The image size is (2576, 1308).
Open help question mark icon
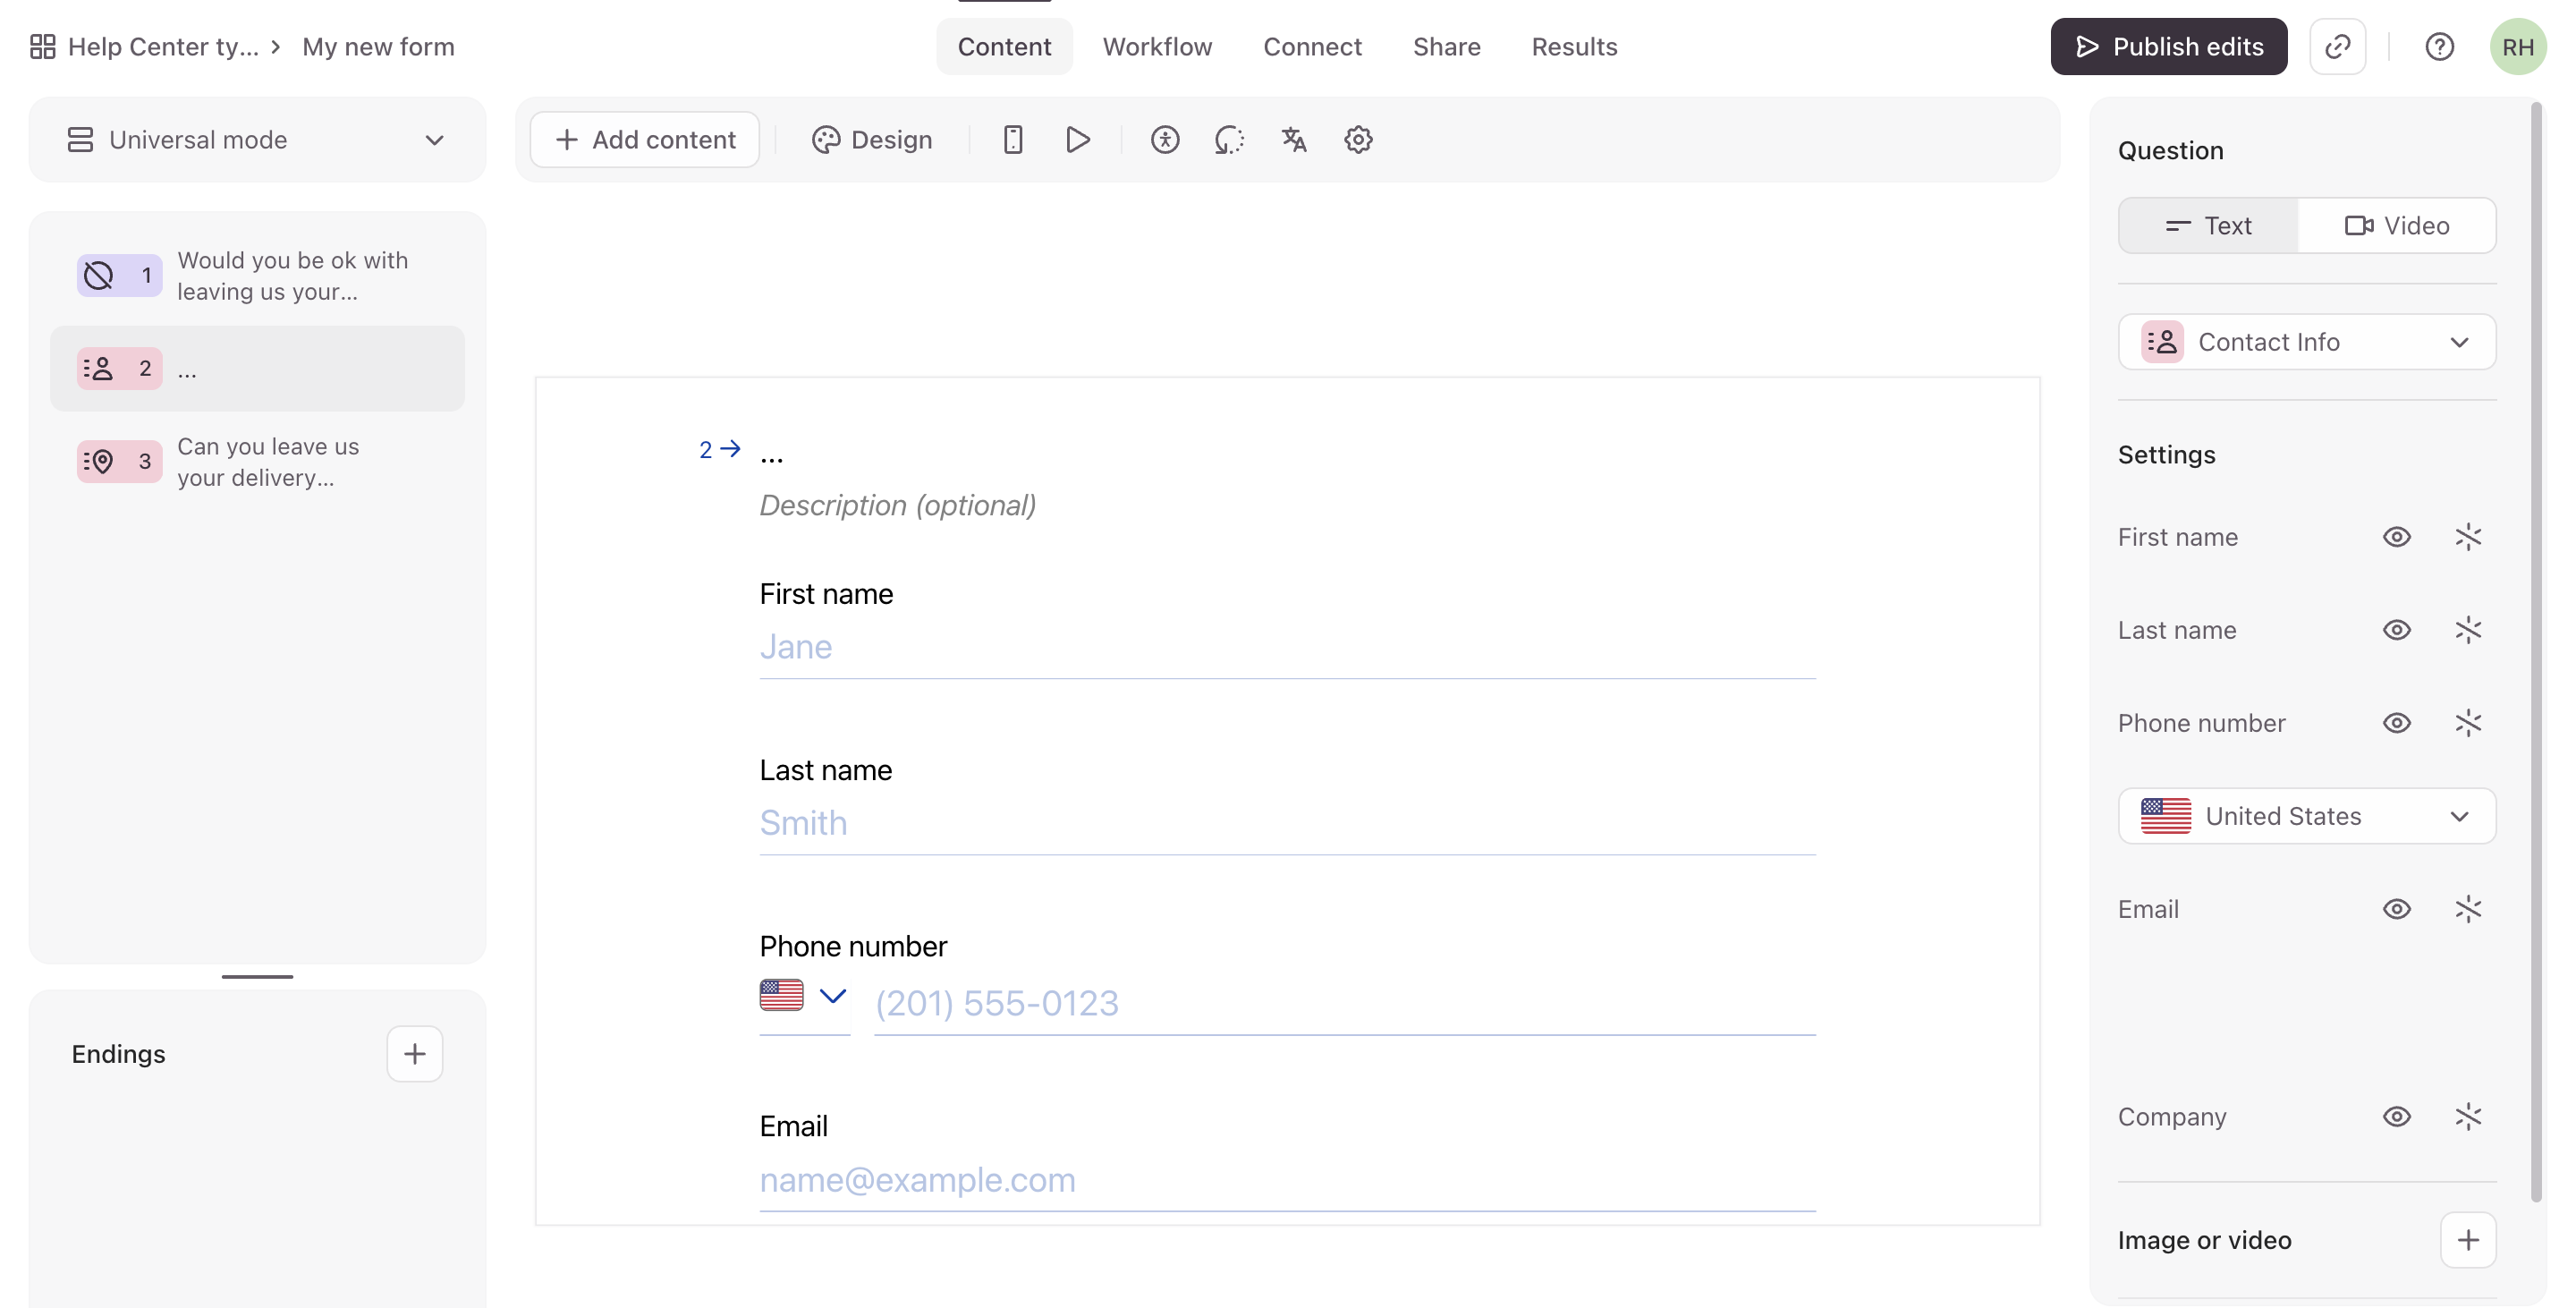coord(2439,47)
